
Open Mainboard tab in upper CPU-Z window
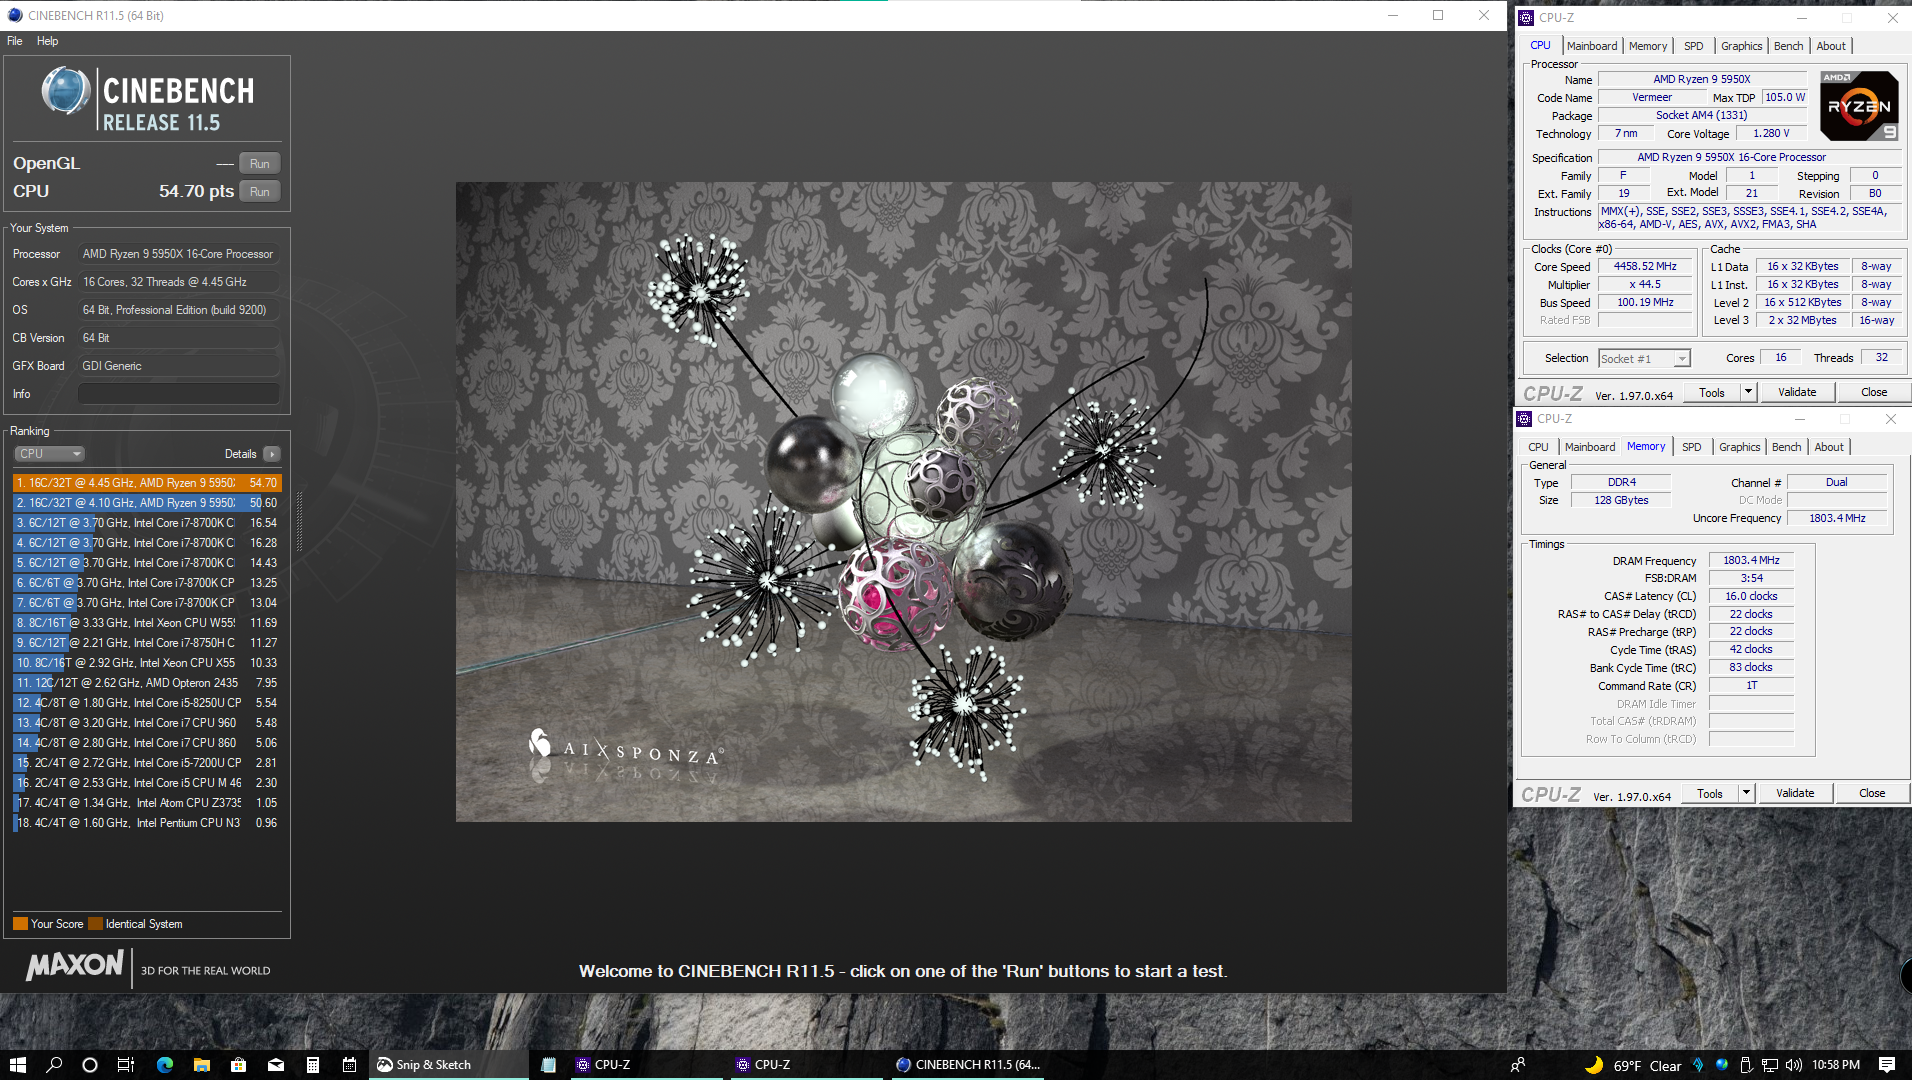[x=1592, y=46]
